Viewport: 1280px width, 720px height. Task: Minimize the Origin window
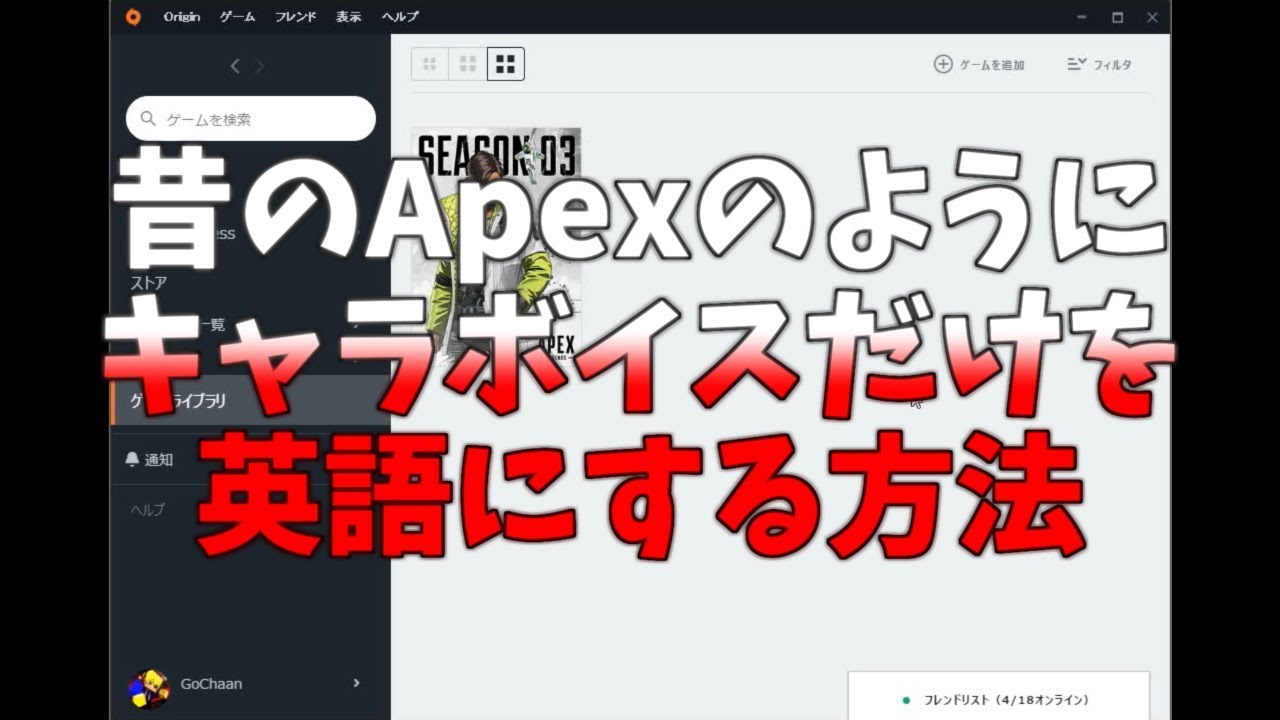[1082, 17]
